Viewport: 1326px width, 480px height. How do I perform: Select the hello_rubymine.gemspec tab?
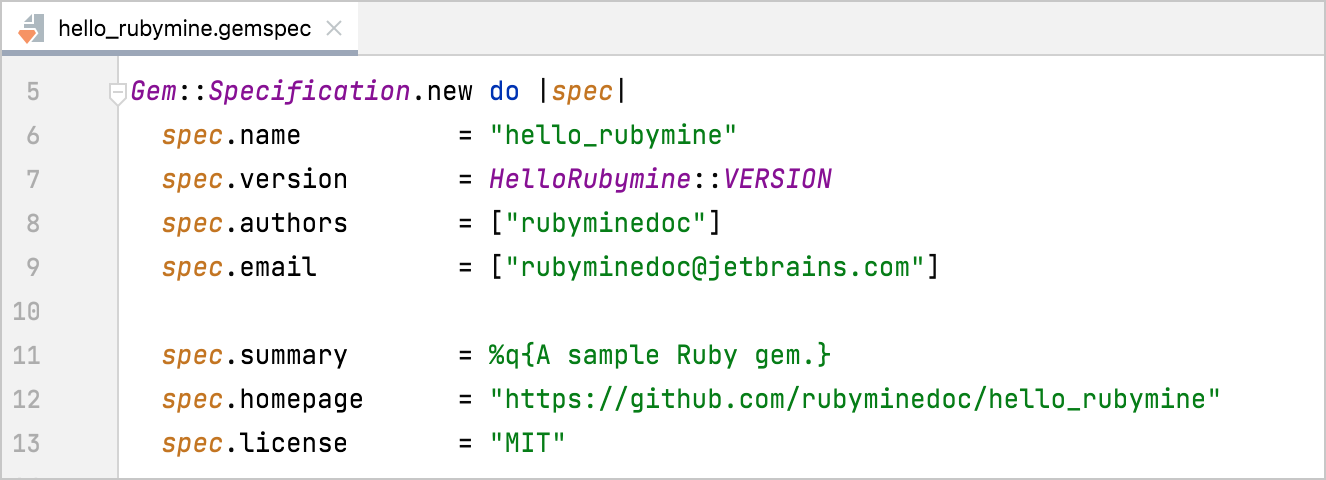point(185,28)
